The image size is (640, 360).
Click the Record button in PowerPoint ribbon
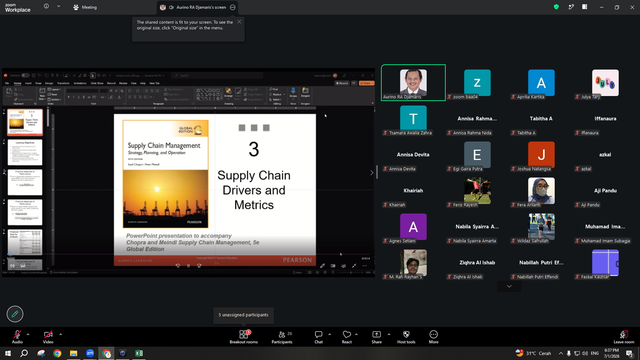coord(342,83)
